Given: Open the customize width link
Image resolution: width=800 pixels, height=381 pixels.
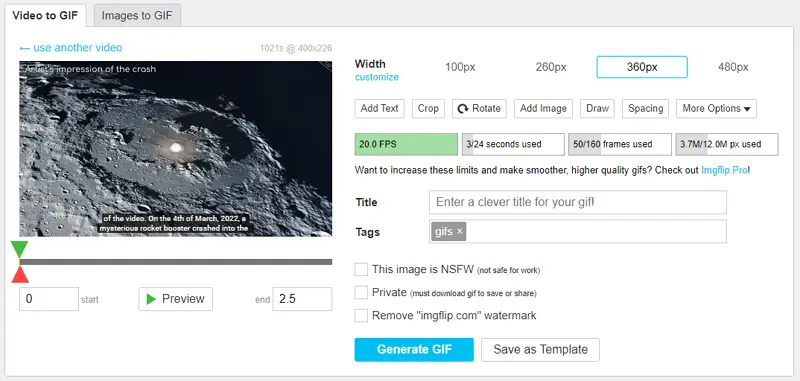Looking at the screenshot, I should click(x=377, y=77).
